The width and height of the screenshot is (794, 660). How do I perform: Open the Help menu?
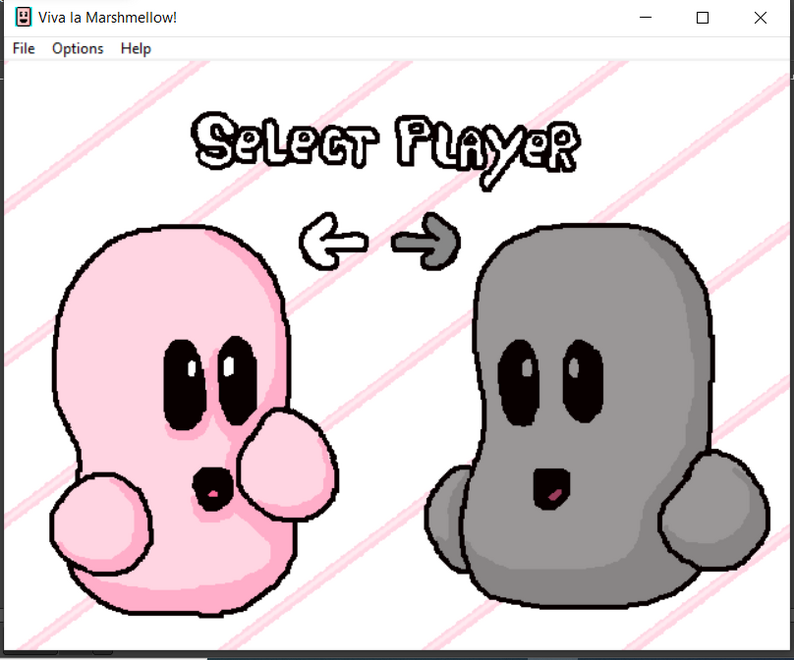point(136,49)
